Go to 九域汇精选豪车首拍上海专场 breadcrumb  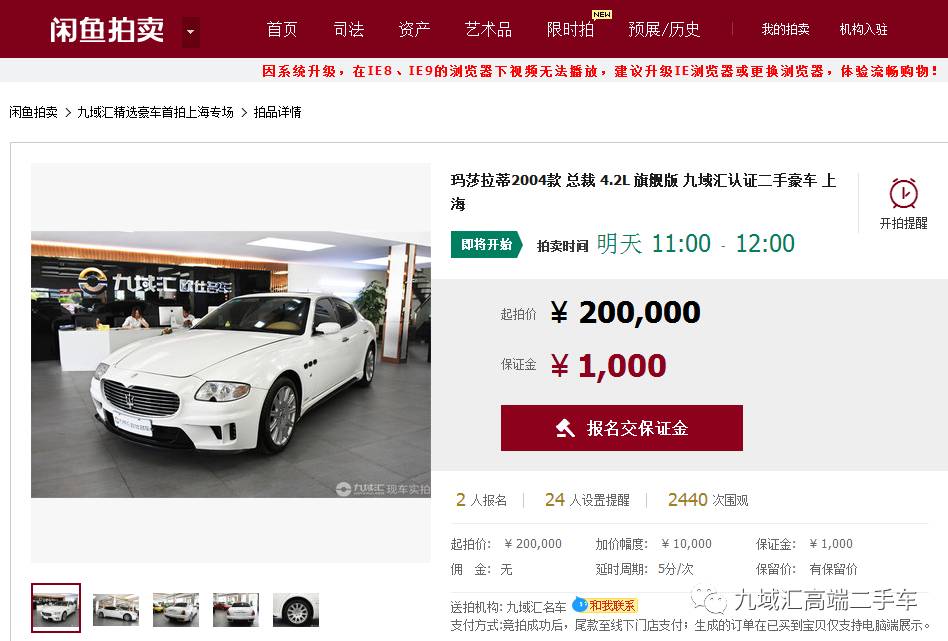pyautogui.click(x=155, y=112)
